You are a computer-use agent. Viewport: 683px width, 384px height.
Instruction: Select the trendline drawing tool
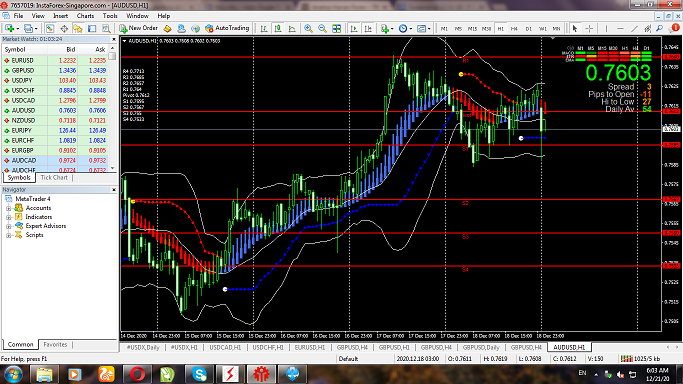[634, 28]
